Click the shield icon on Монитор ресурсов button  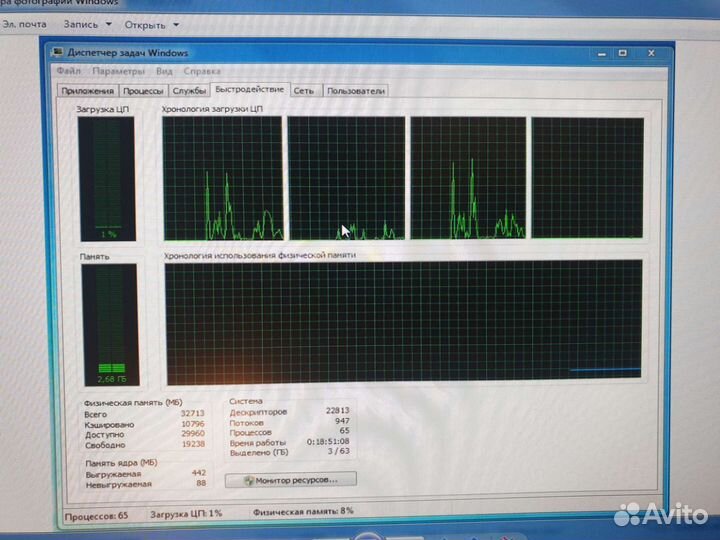(248, 480)
